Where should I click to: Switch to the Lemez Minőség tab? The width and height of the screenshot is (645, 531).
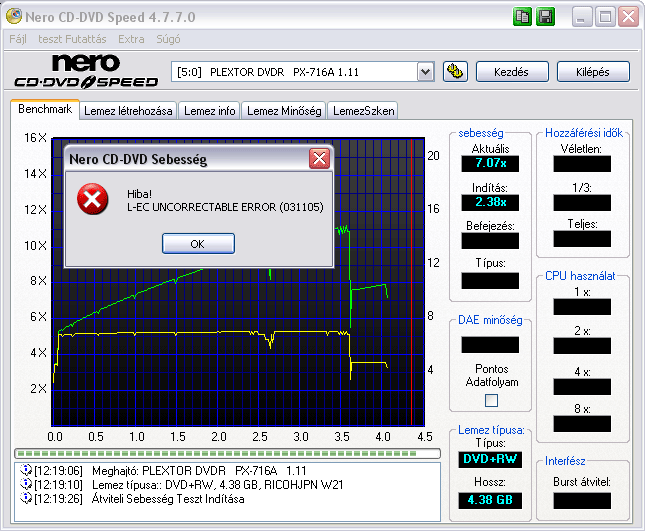click(x=284, y=111)
